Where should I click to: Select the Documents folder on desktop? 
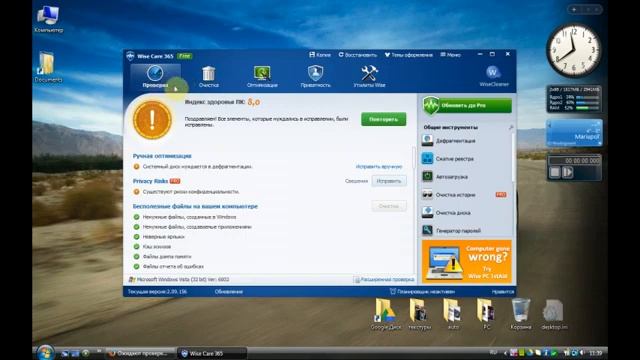pos(48,67)
